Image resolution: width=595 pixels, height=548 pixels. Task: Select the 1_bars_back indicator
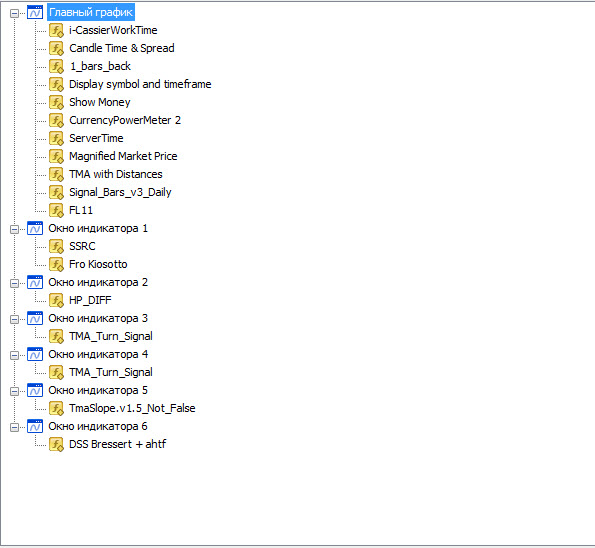(100, 66)
